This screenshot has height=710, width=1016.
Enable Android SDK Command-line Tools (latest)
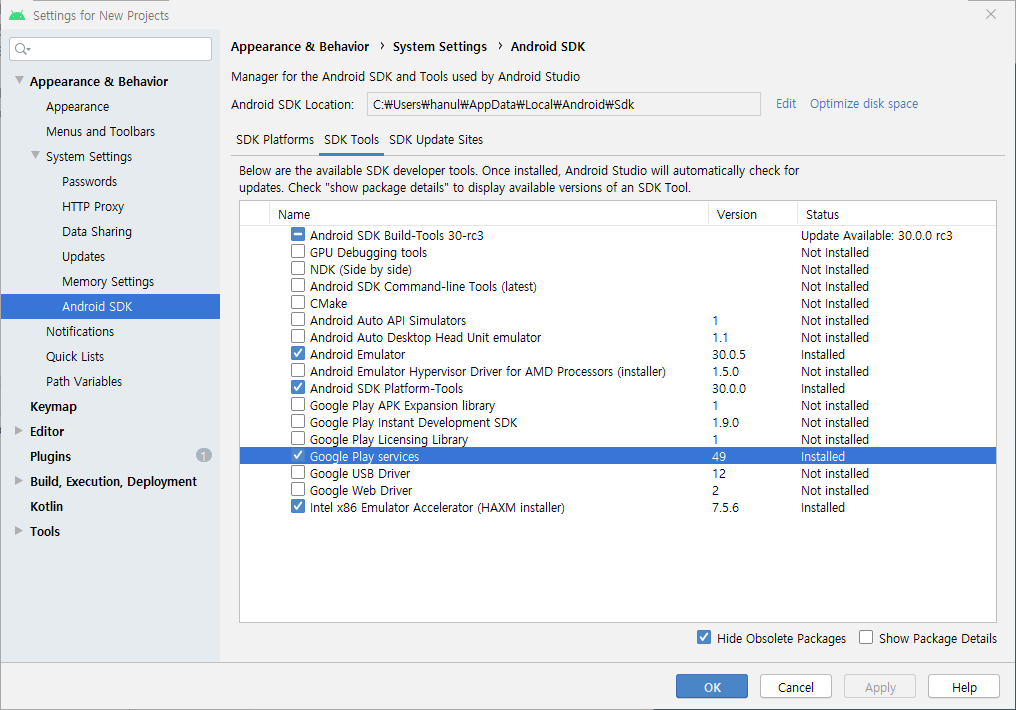[x=297, y=285]
